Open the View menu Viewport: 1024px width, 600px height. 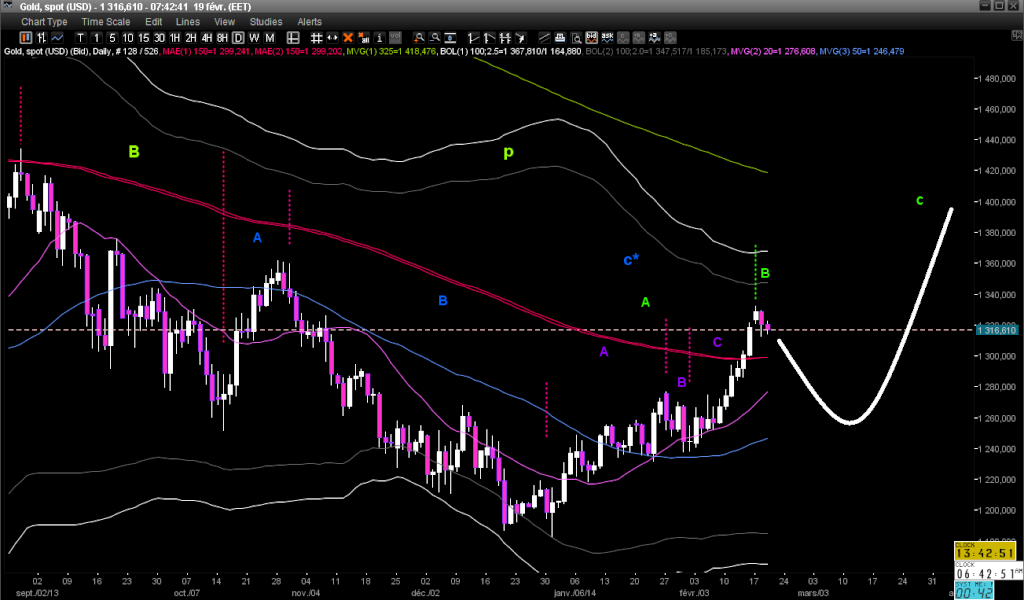tap(225, 22)
